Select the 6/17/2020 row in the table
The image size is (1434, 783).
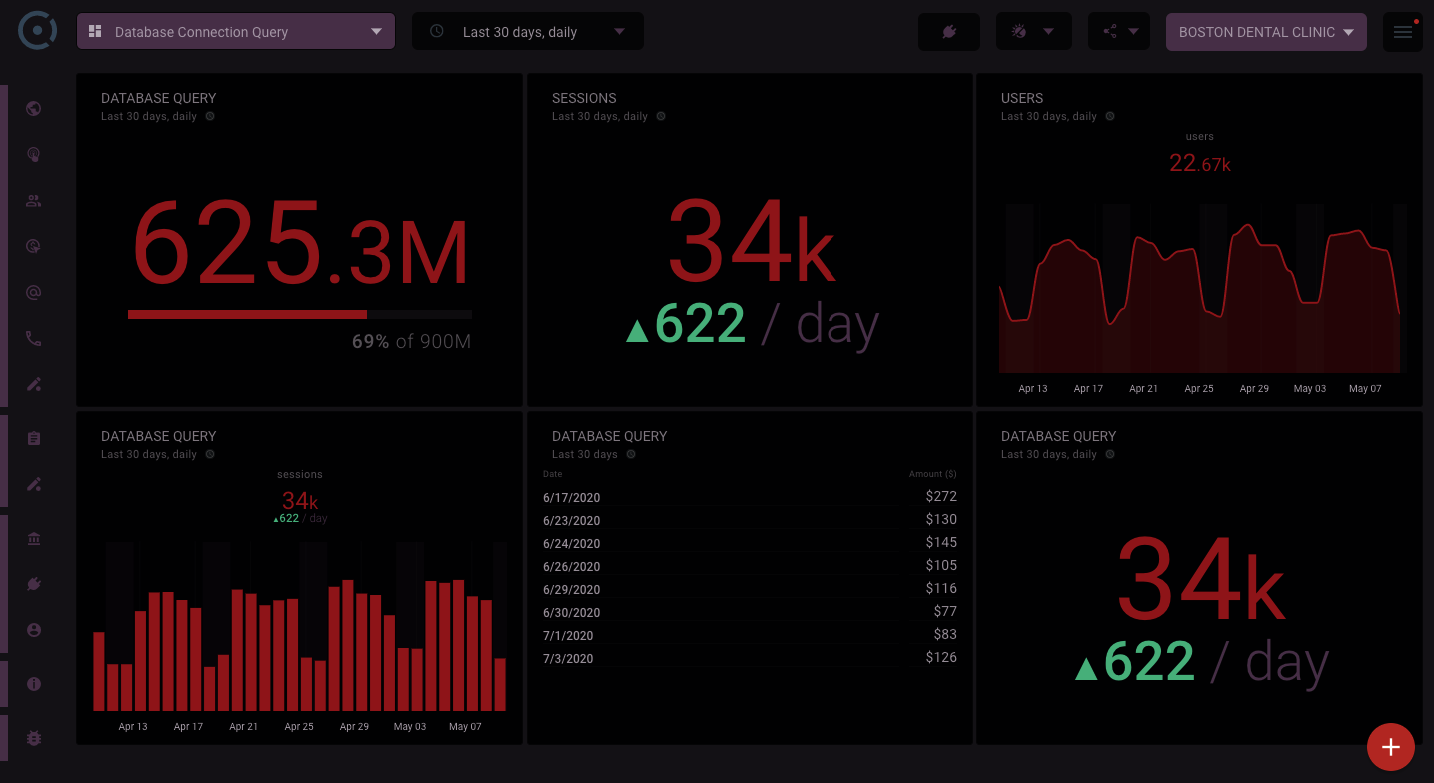pyautogui.click(x=749, y=497)
